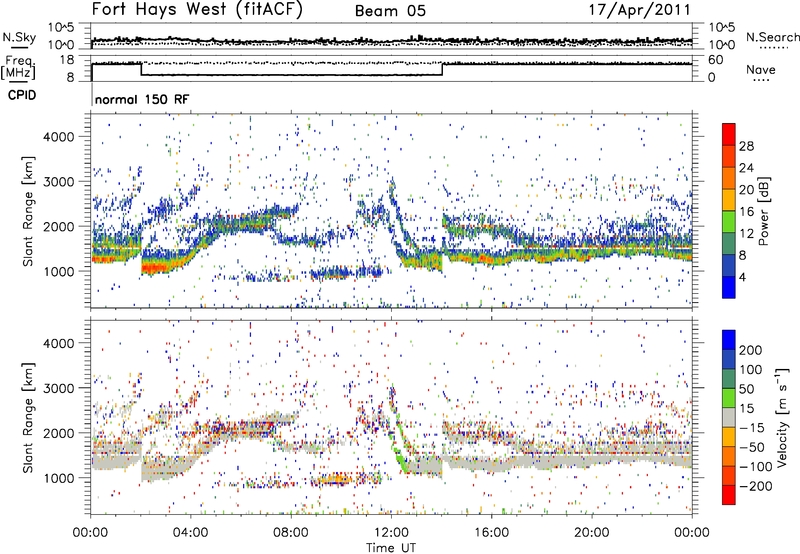This screenshot has width=800, height=554.
Task: Click the '3000' tick of the velocity panel
Action: pos(59,388)
